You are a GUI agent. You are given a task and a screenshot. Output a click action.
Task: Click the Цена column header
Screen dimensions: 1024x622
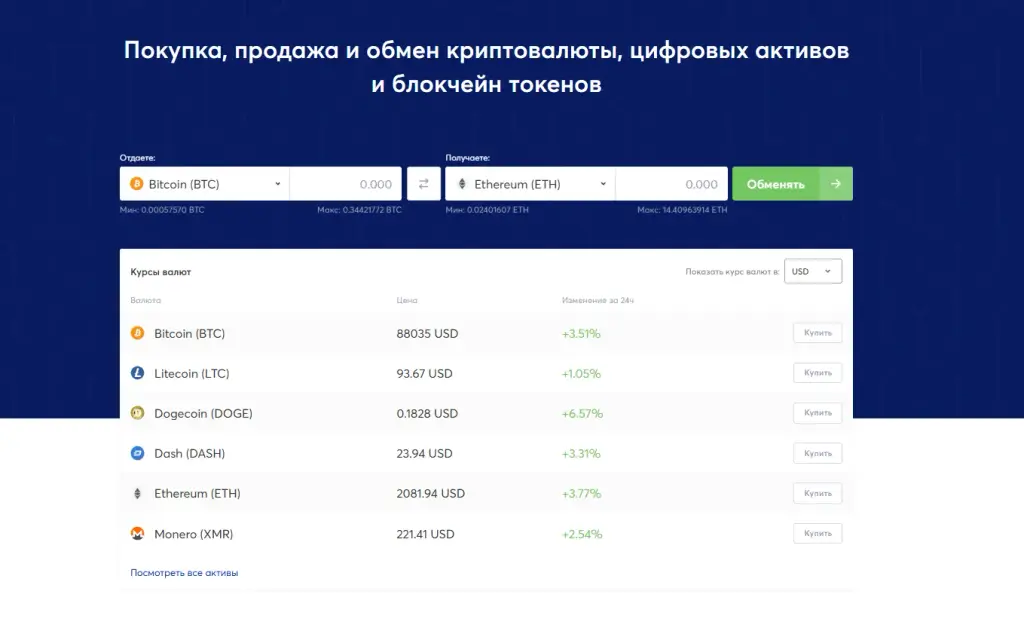pos(407,300)
